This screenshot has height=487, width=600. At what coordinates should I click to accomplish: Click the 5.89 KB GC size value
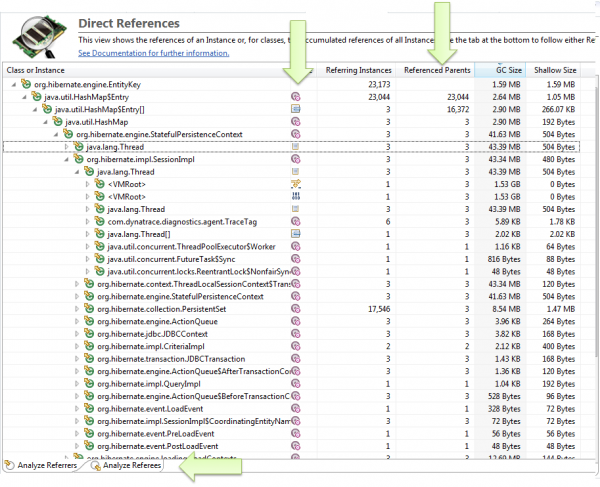click(x=507, y=222)
